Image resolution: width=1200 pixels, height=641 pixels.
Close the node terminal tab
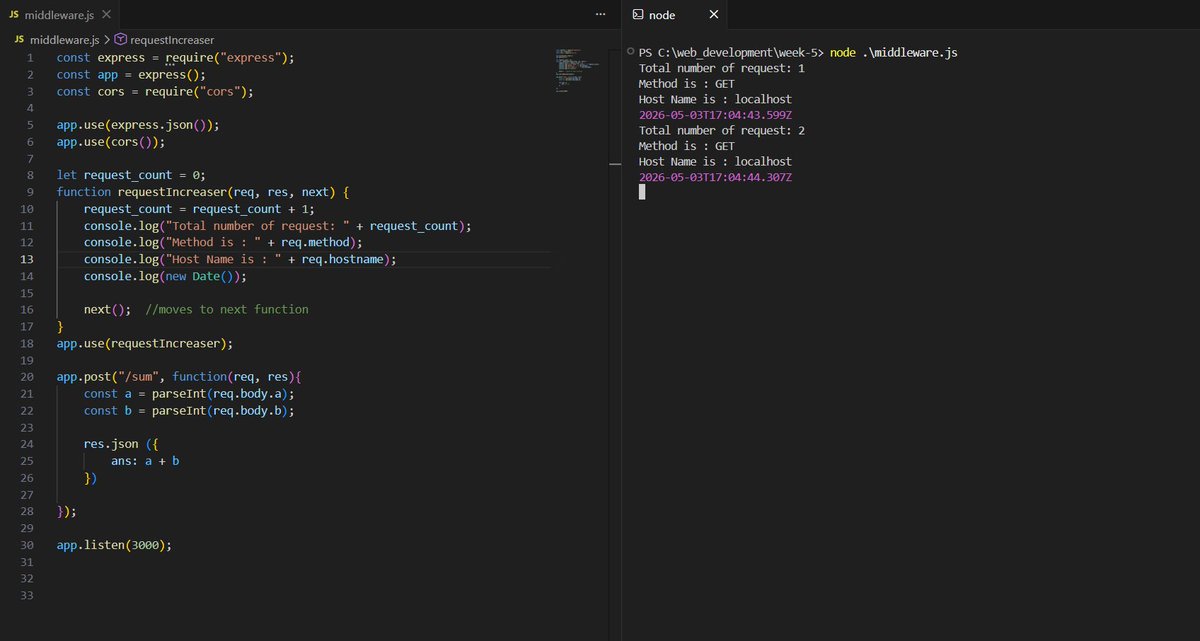pyautogui.click(x=713, y=15)
